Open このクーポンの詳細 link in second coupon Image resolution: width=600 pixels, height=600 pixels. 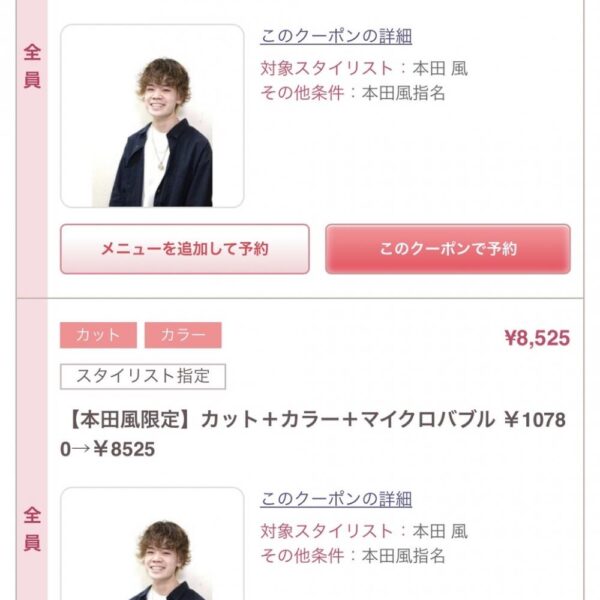pos(336,500)
